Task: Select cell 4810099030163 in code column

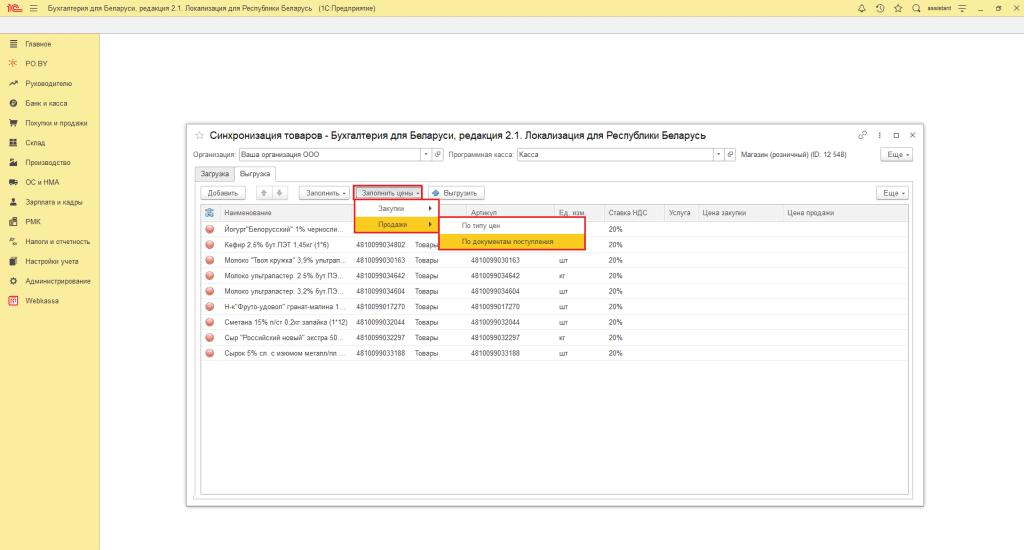Action: [x=381, y=260]
